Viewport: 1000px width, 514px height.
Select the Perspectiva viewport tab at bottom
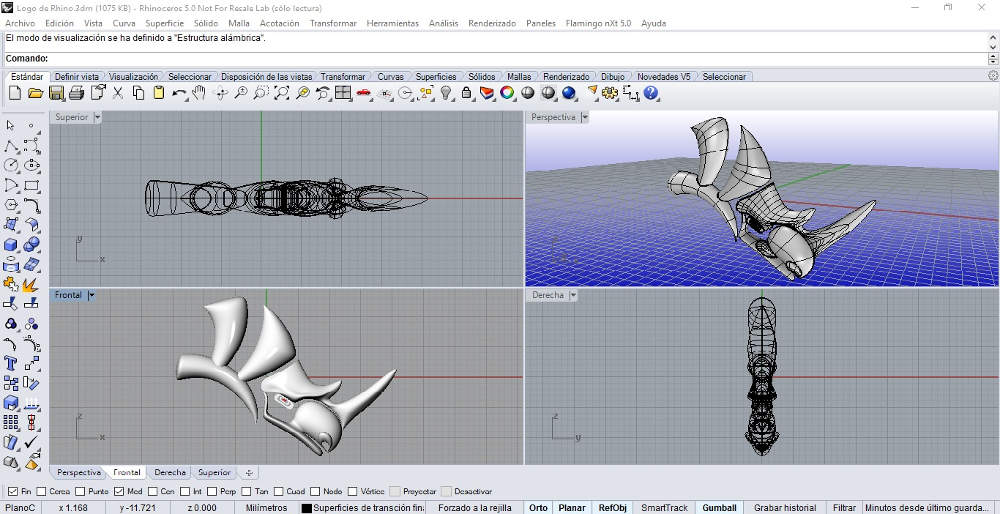[78, 473]
